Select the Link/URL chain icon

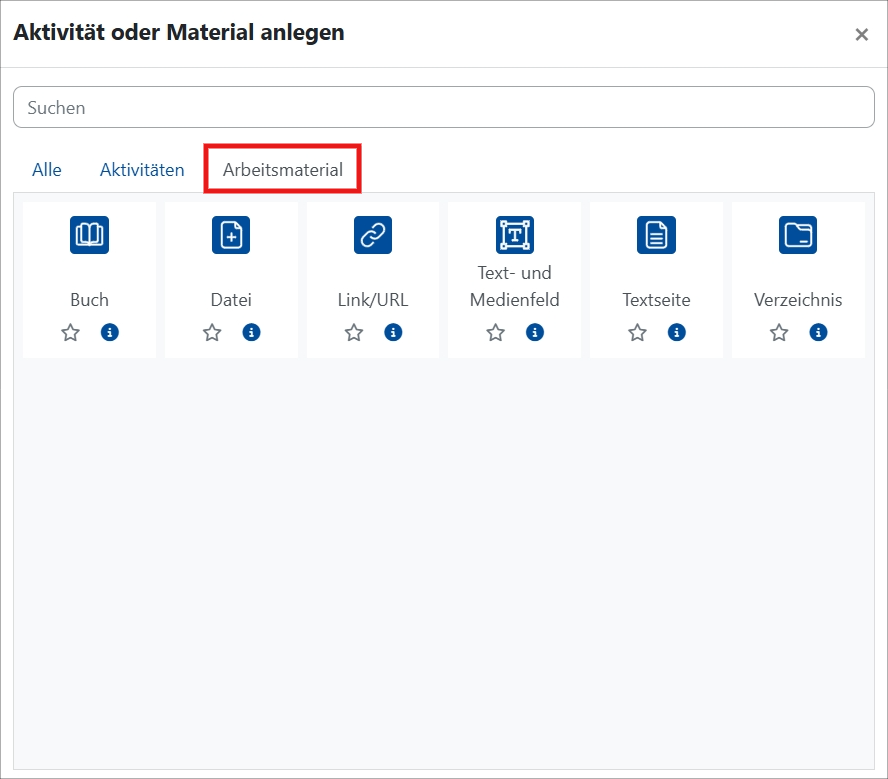coord(372,235)
